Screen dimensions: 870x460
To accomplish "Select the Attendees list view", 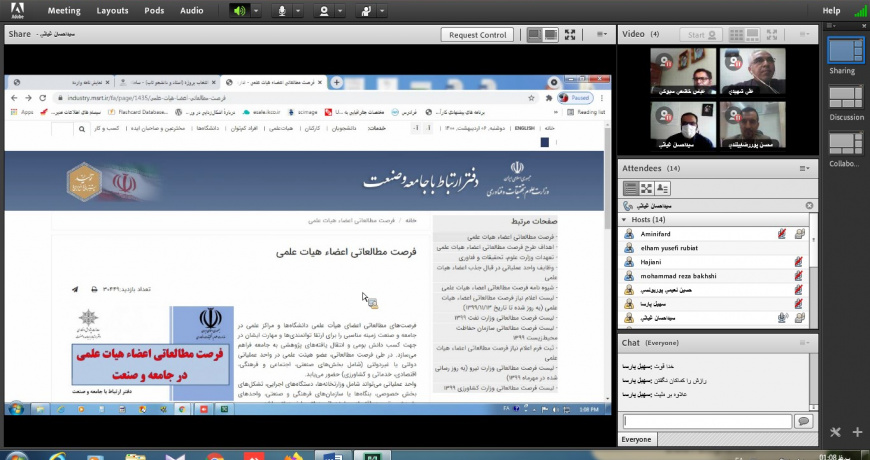I will point(630,189).
